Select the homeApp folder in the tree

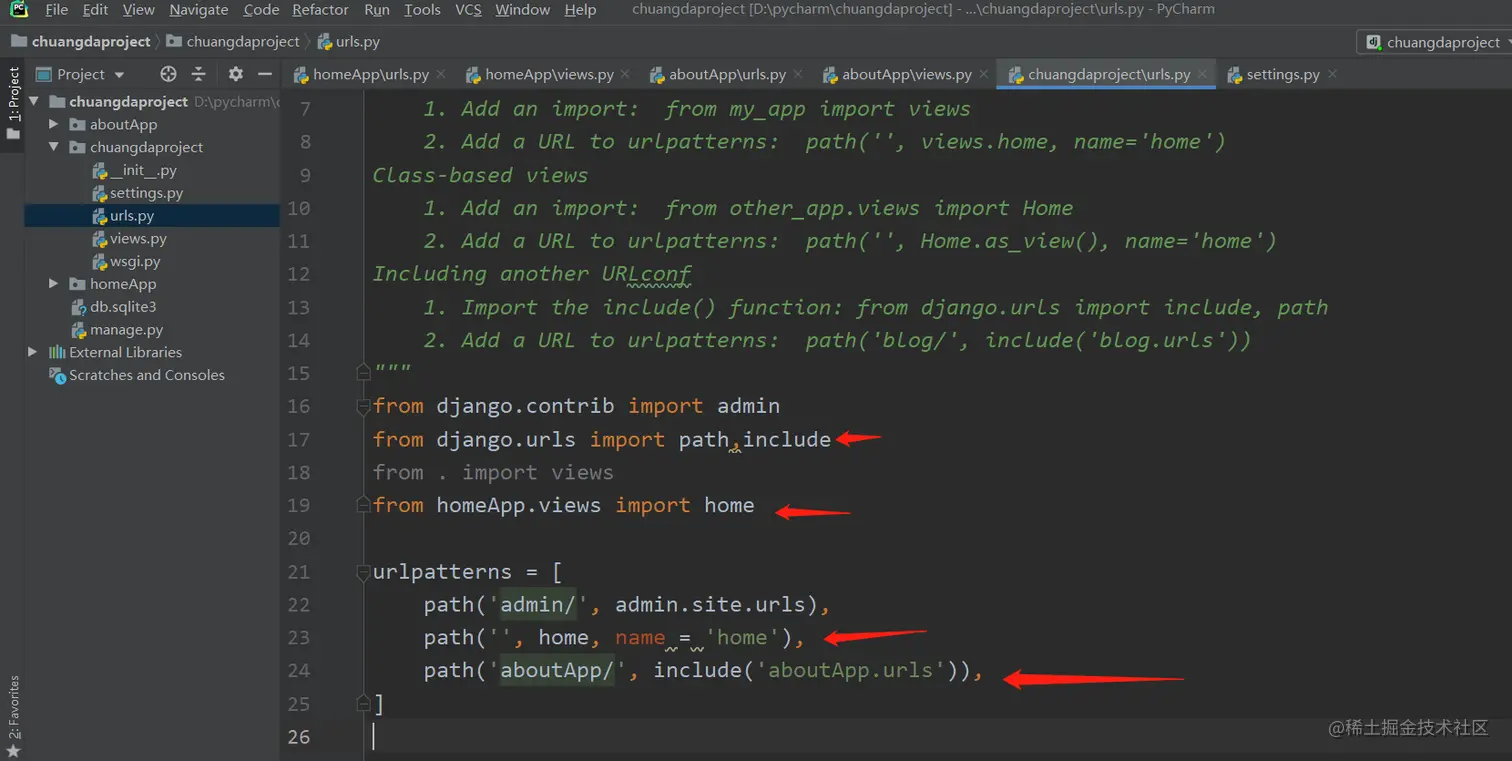[x=123, y=284]
